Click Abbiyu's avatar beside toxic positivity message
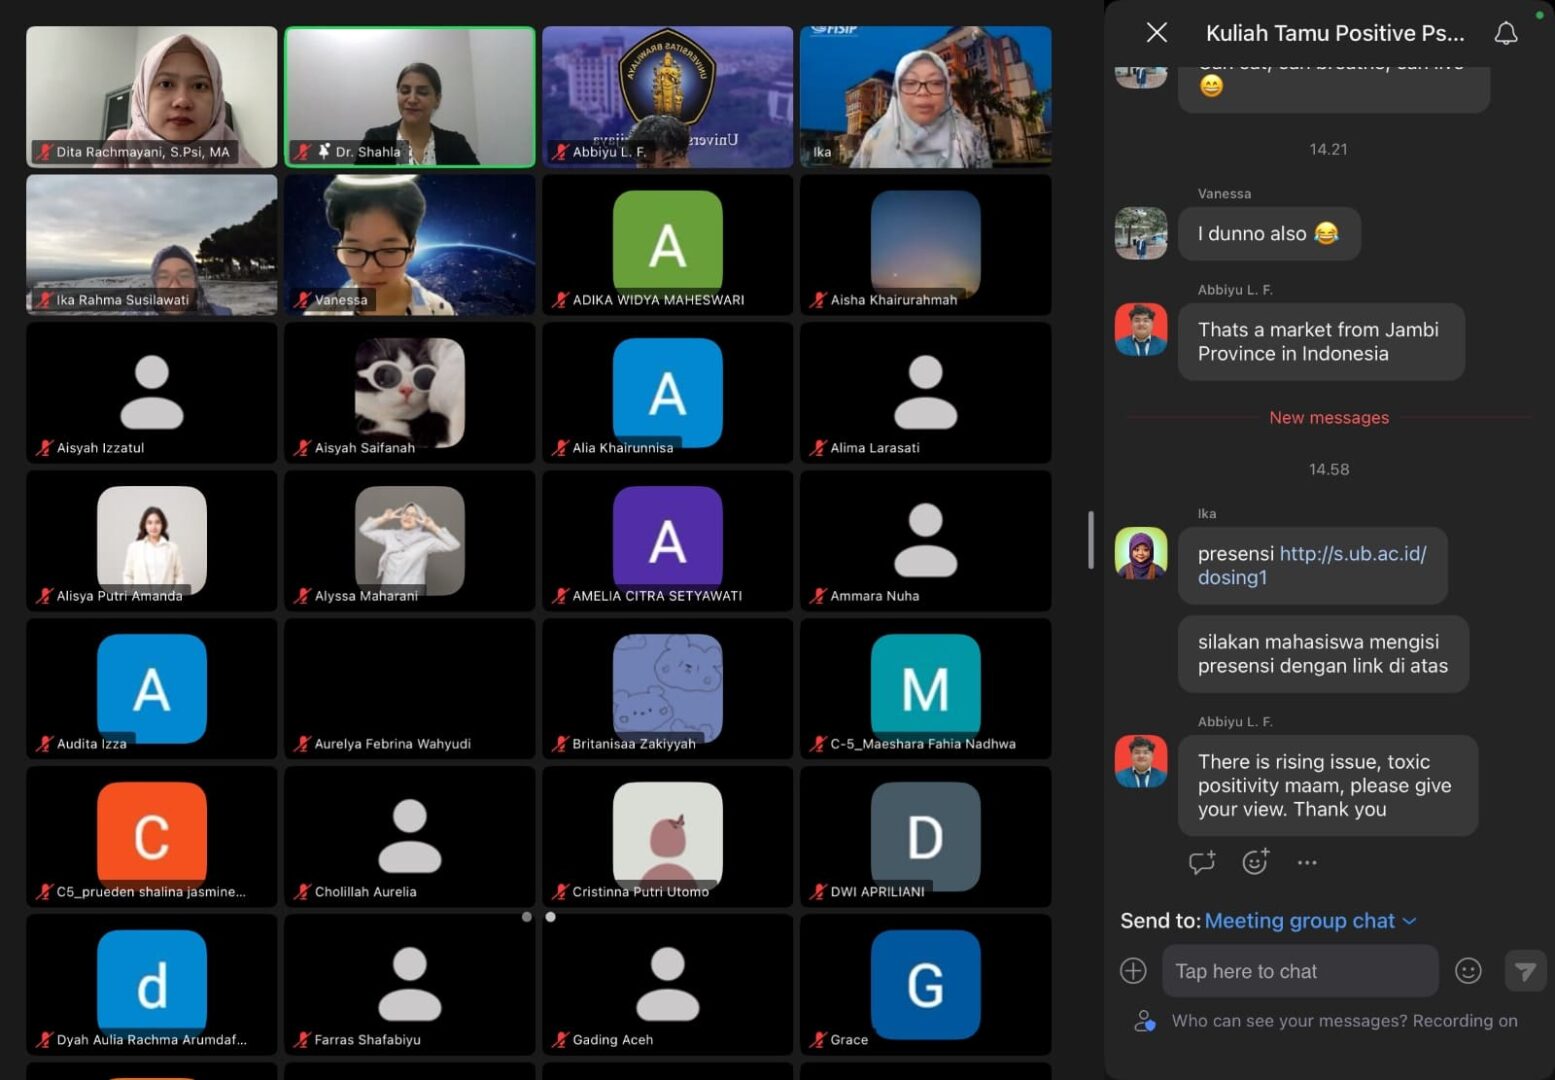 [1141, 761]
